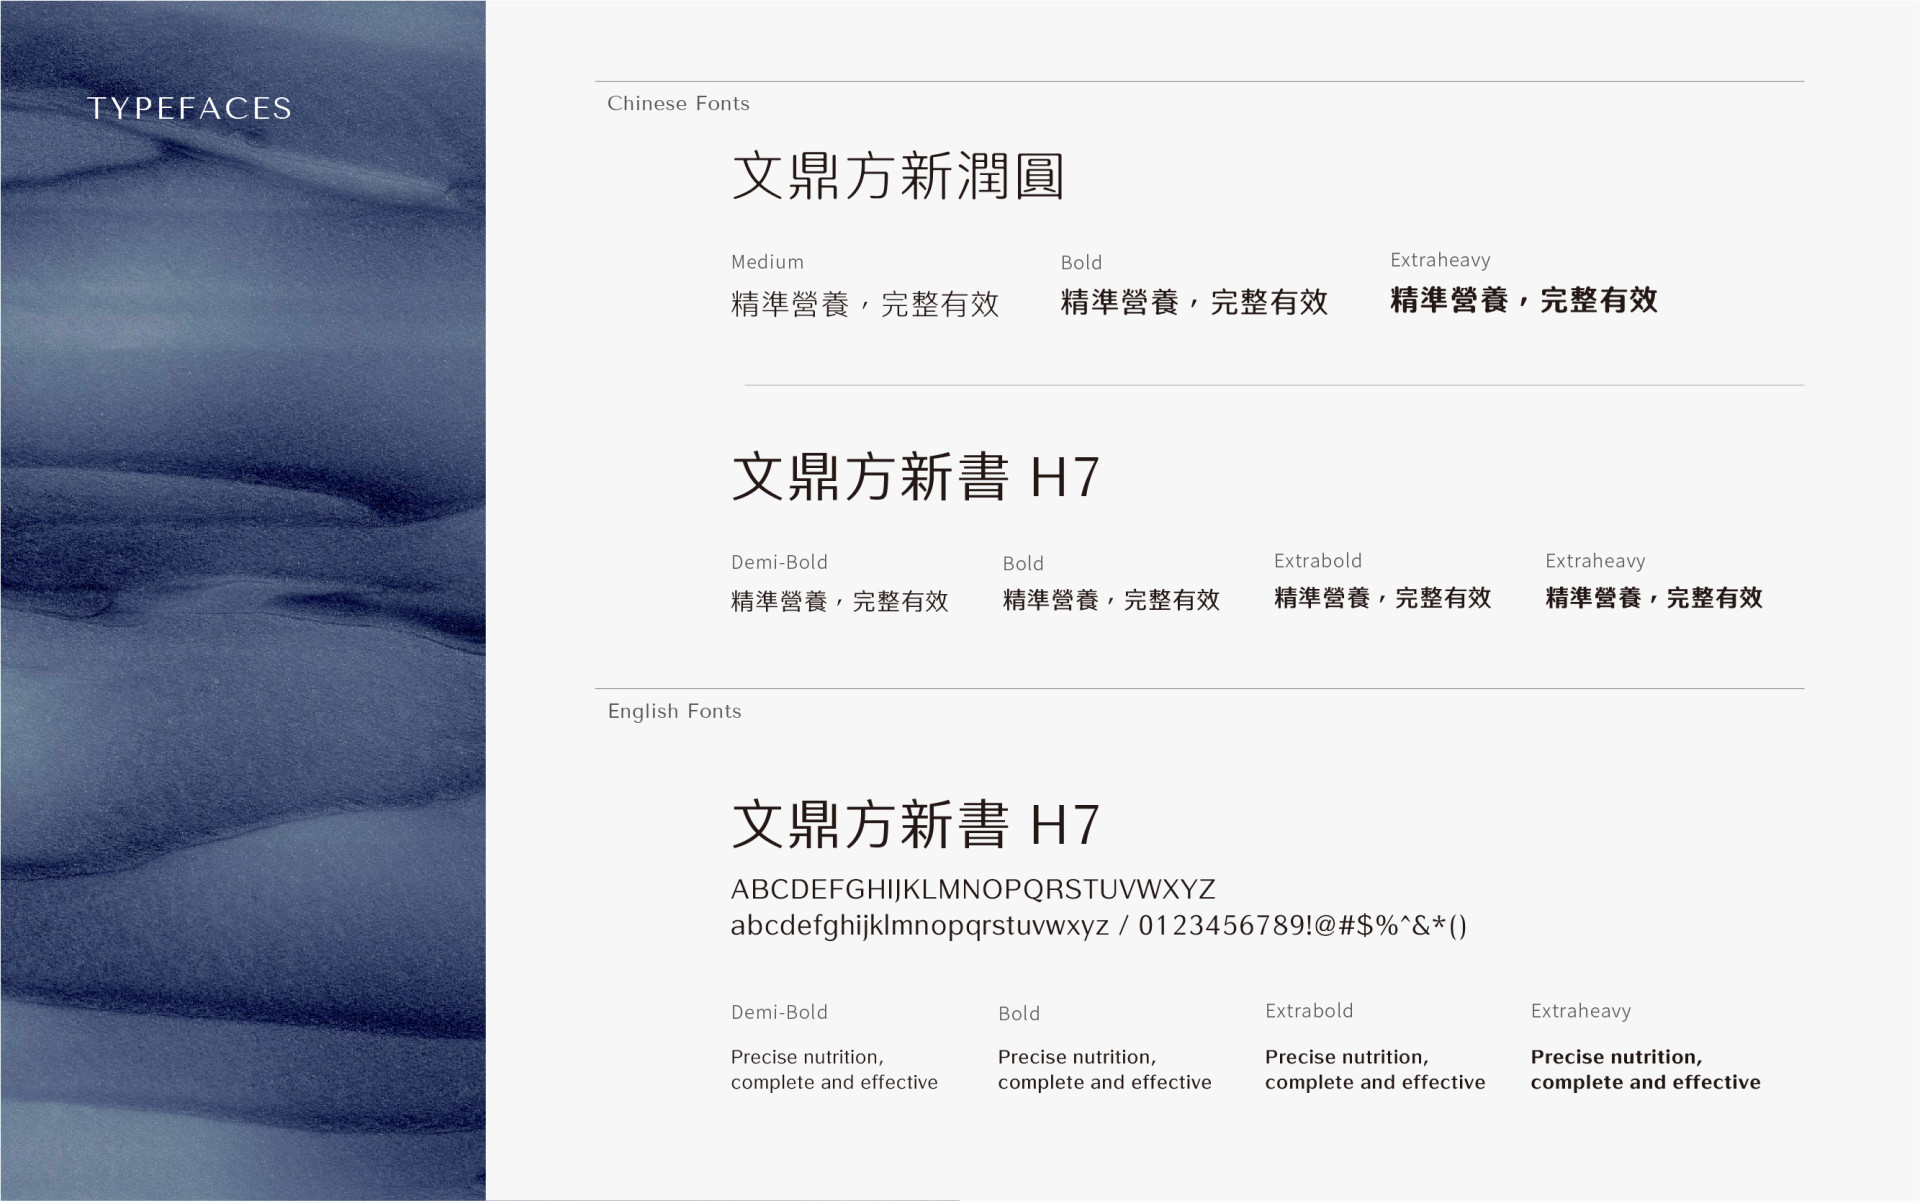The image size is (1920, 1201).
Task: Click the Medium weight label
Action: [767, 262]
